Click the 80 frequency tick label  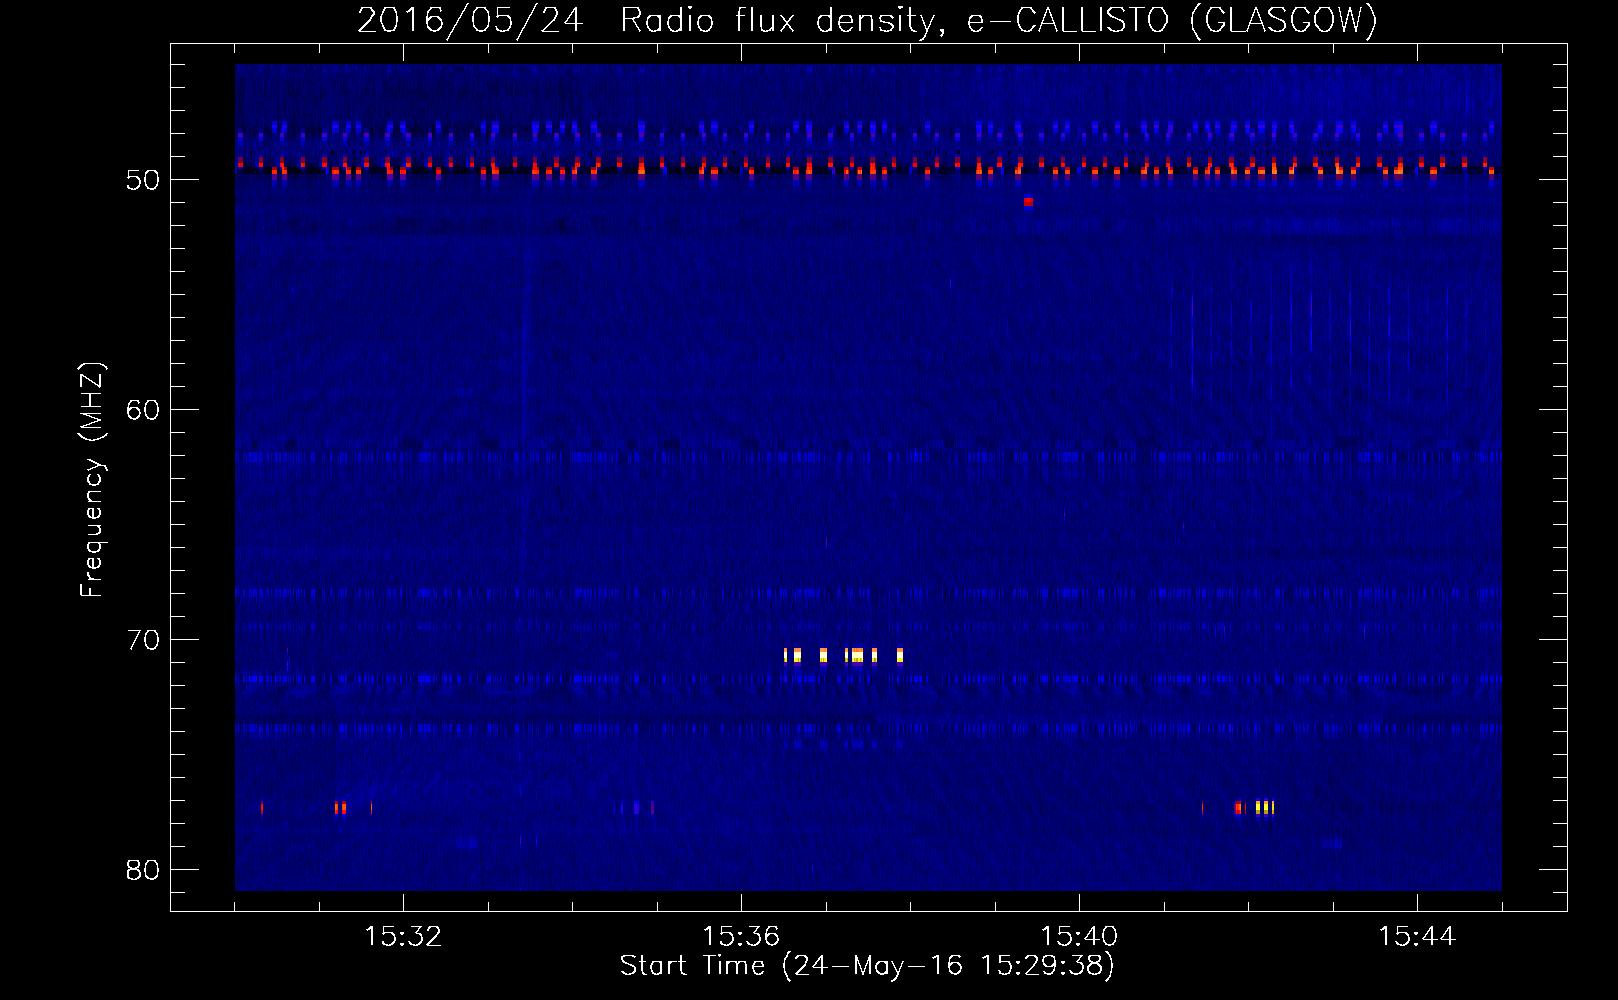point(143,870)
